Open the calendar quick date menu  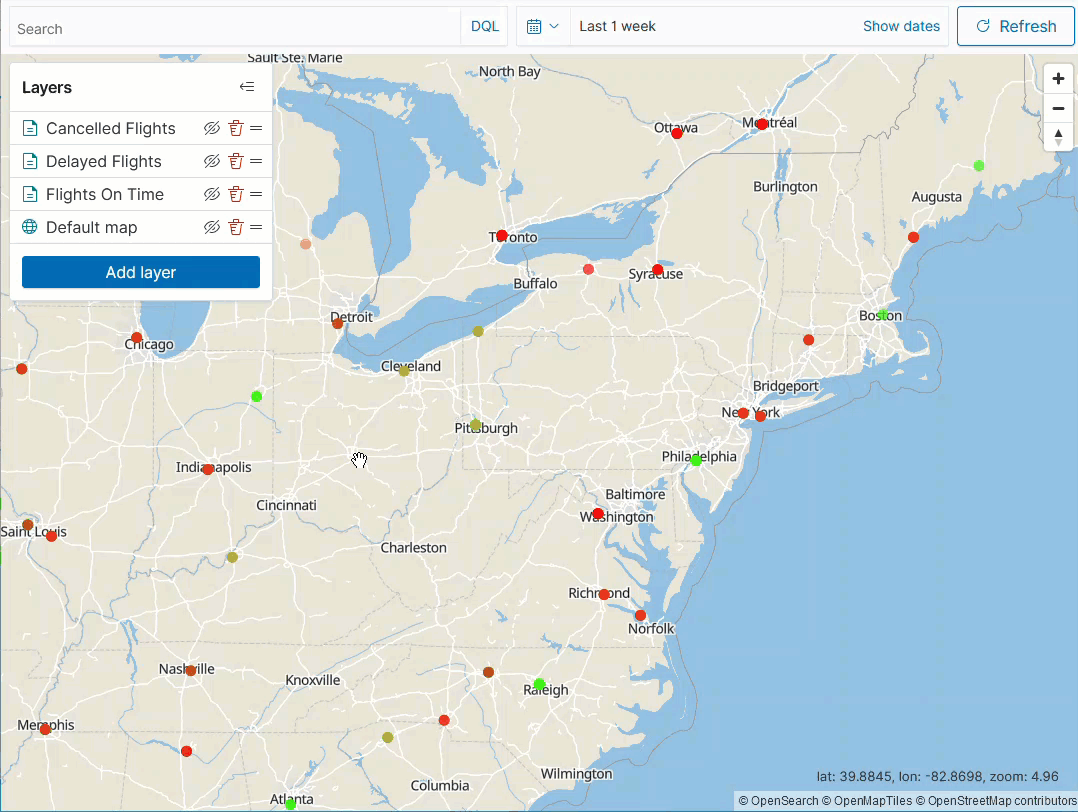pyautogui.click(x=542, y=26)
